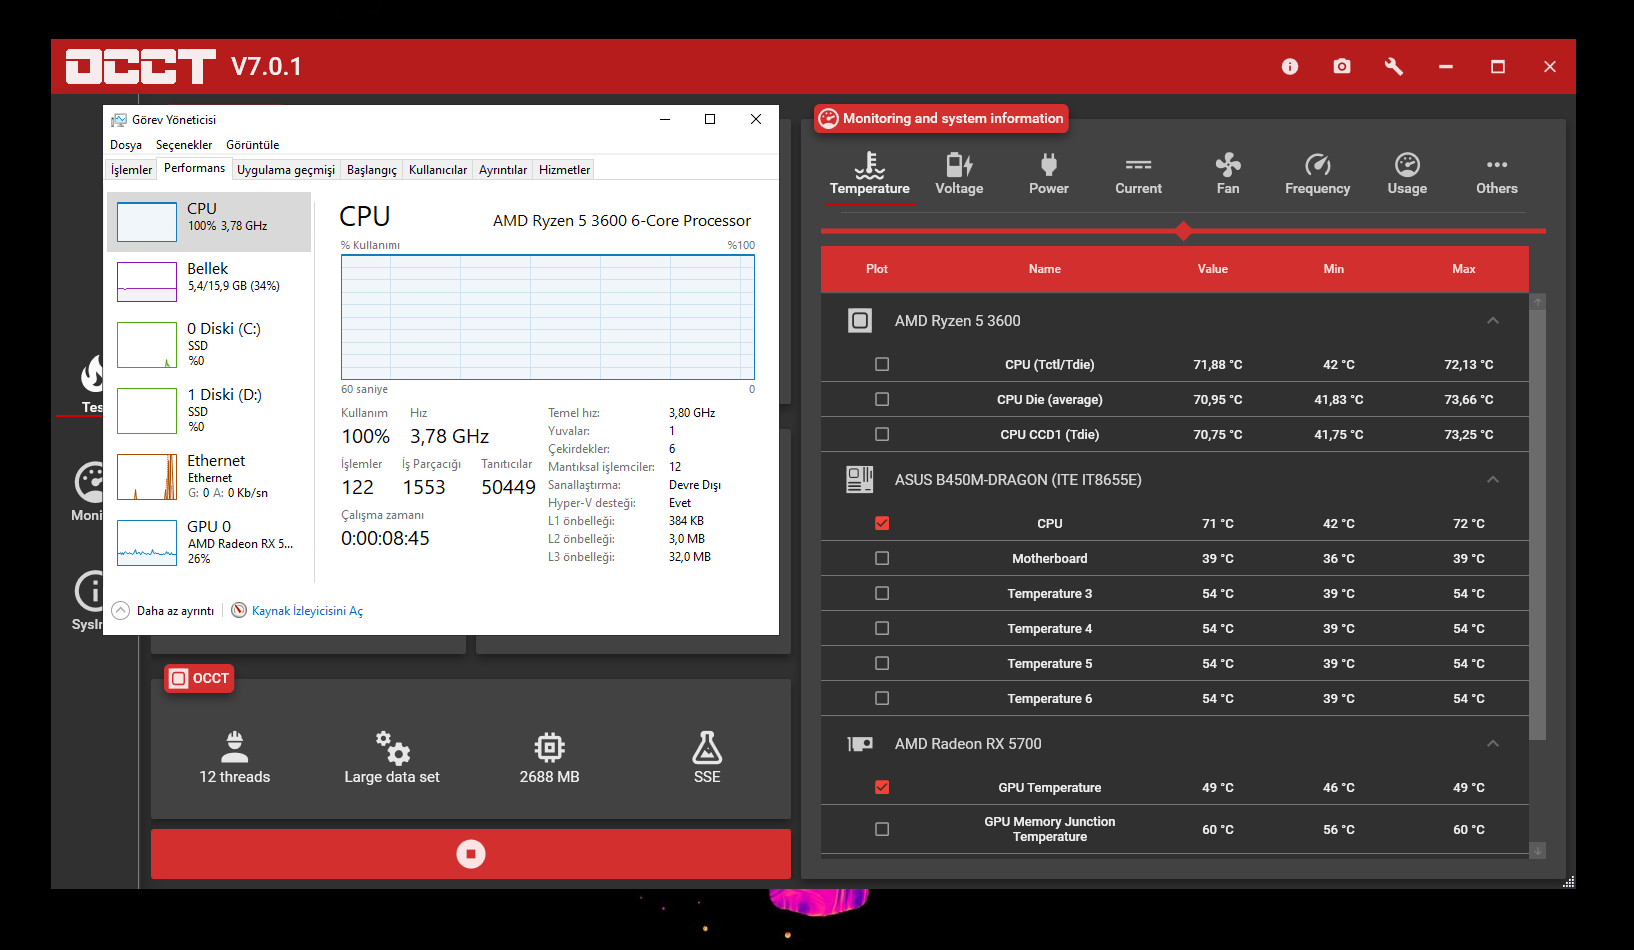Open OCCT settings wrench icon
This screenshot has height=950, width=1634.
[1394, 66]
